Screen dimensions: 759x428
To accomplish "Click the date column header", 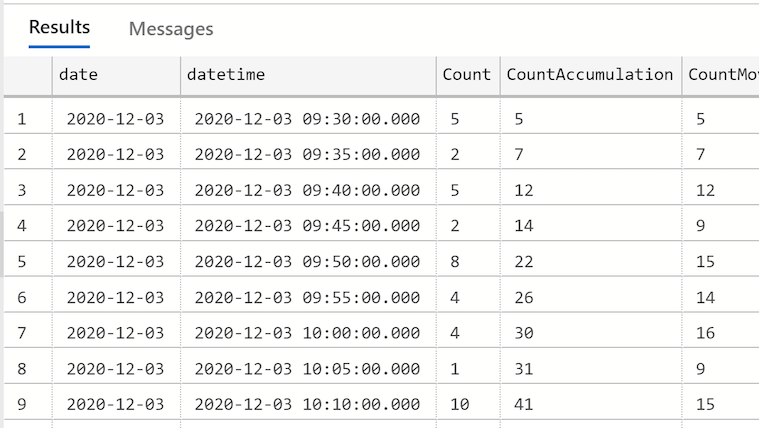I will click(x=116, y=75).
